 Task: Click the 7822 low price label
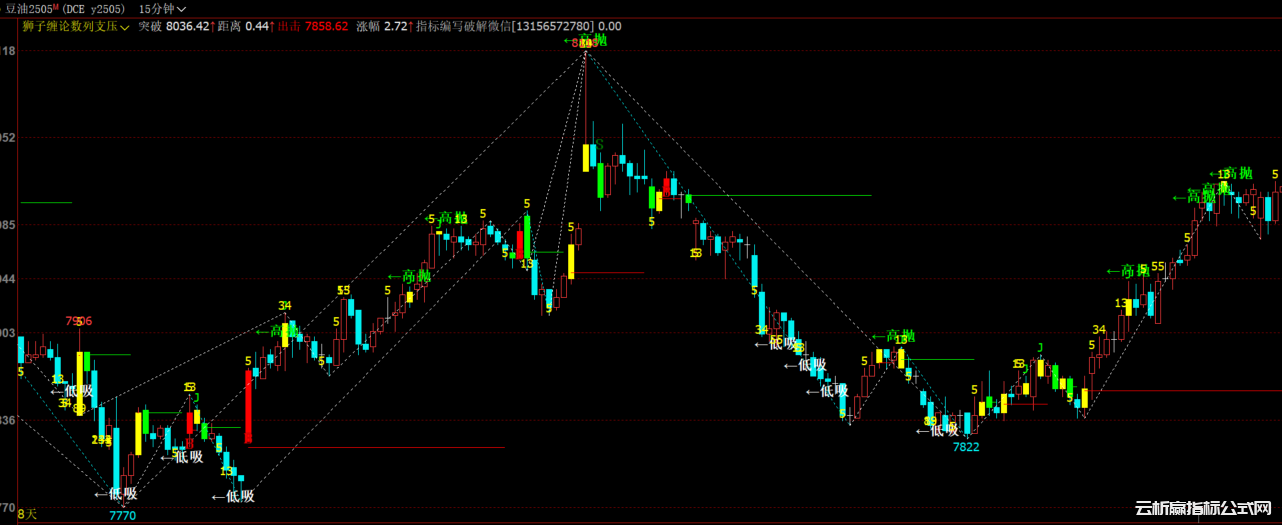[966, 447]
